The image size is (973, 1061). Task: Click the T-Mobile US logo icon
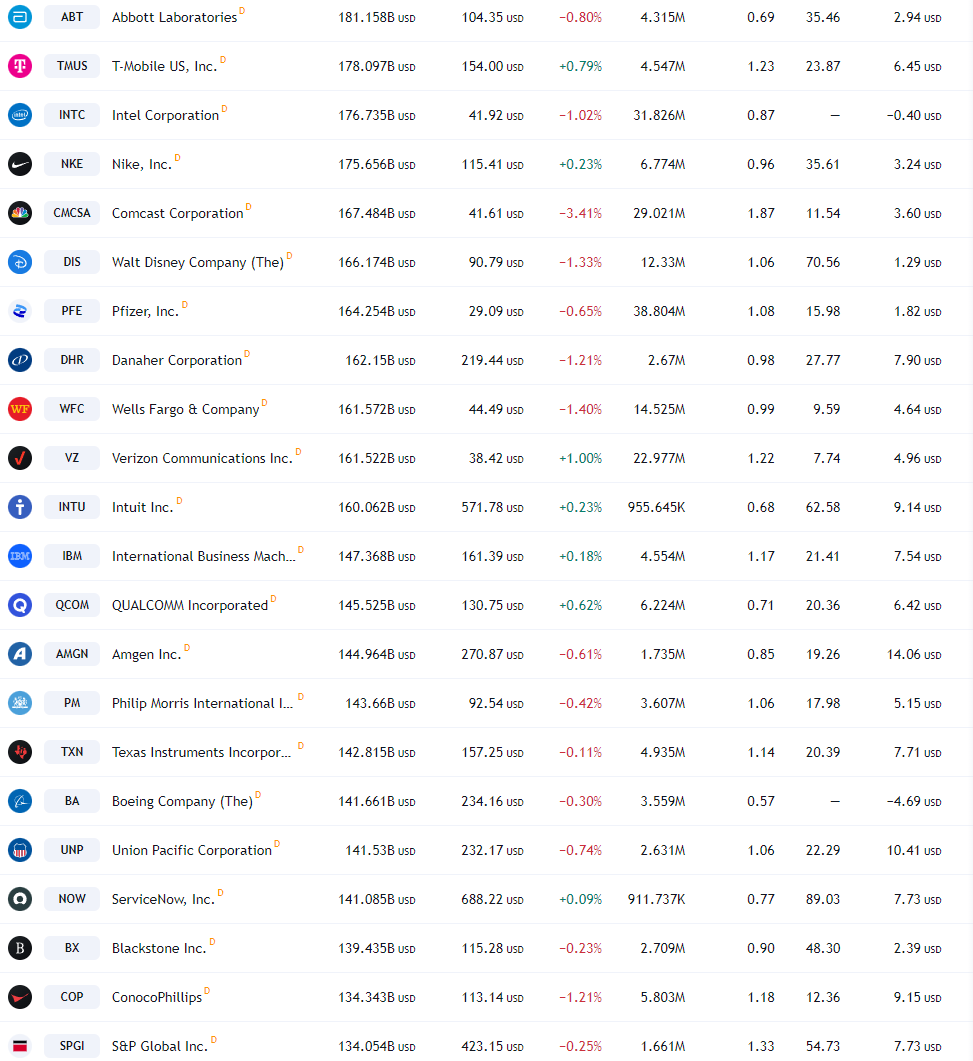(x=20, y=66)
